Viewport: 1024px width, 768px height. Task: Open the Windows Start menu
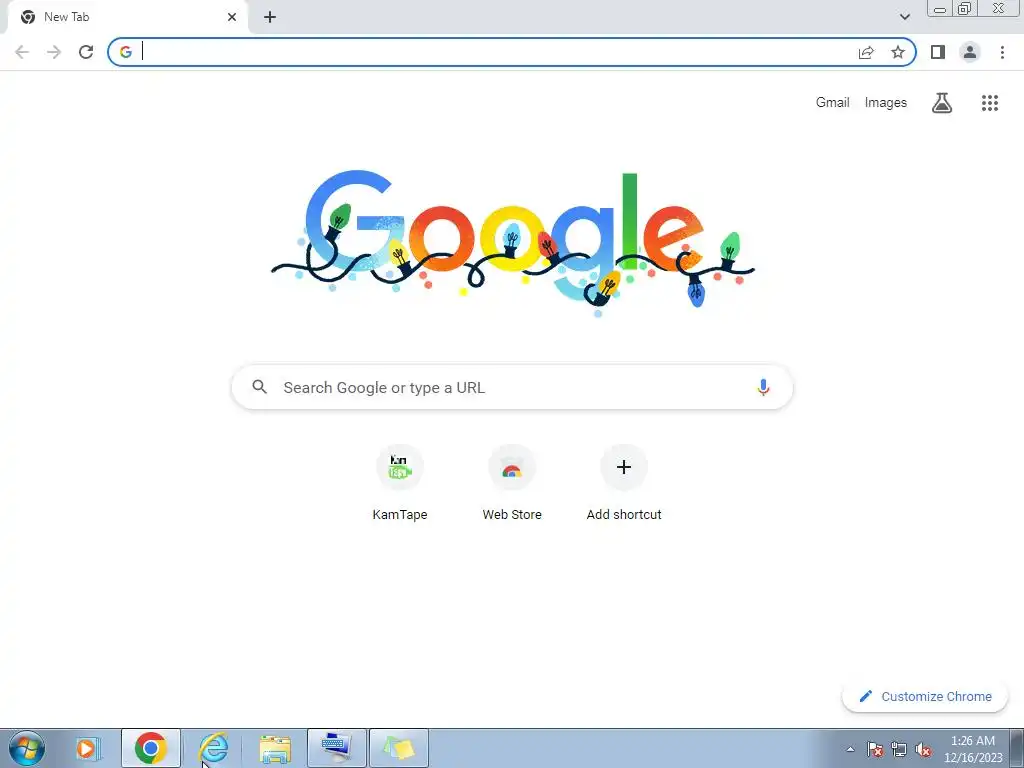click(27, 748)
